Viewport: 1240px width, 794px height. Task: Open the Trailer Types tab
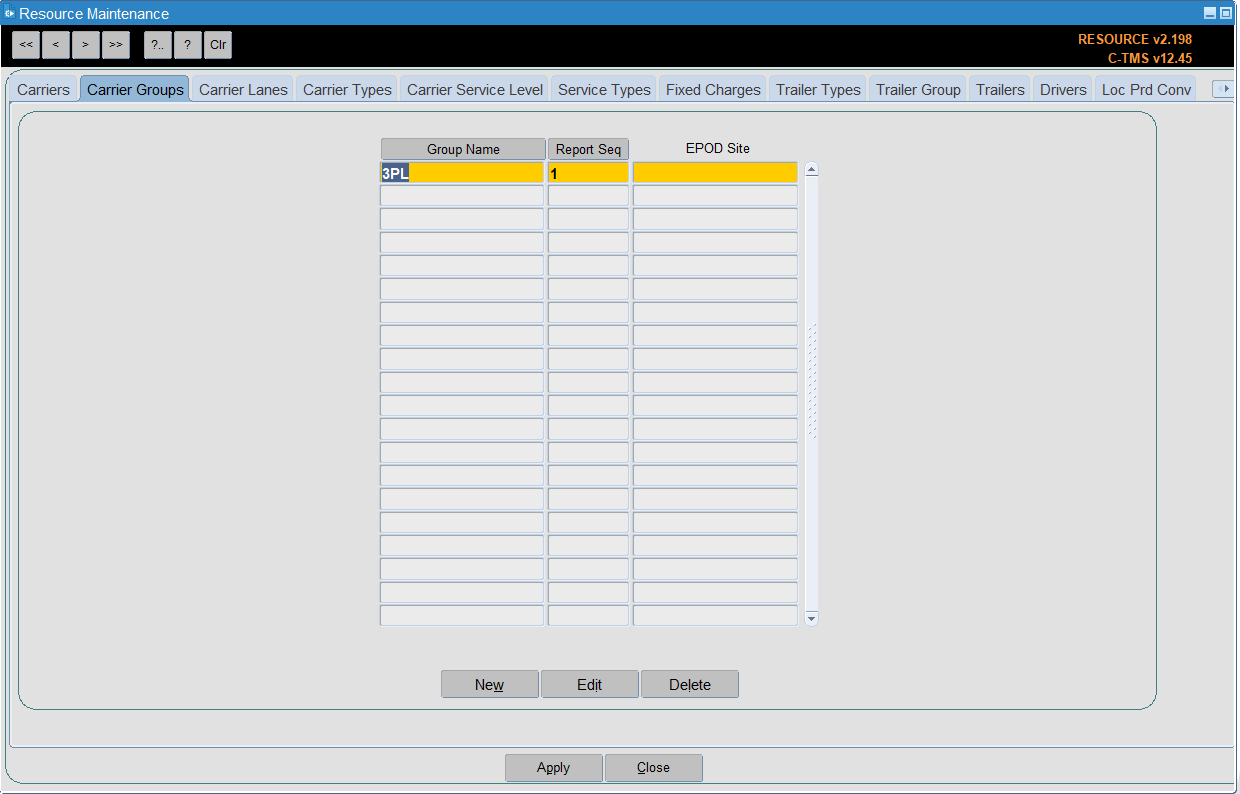(818, 89)
